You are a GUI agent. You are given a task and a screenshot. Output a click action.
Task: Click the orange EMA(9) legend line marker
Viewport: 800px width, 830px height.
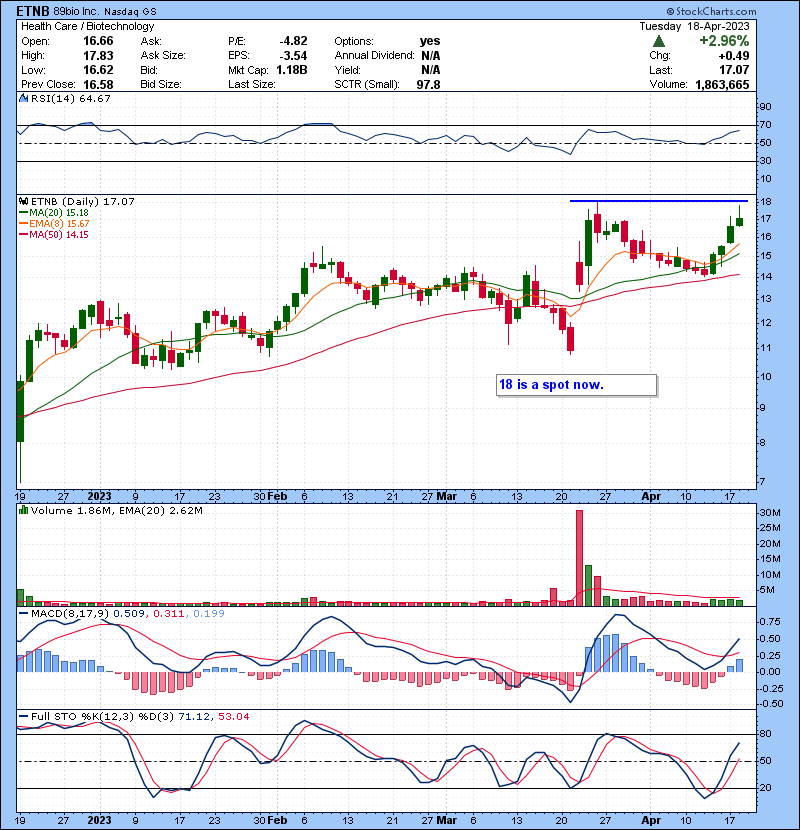coord(22,223)
